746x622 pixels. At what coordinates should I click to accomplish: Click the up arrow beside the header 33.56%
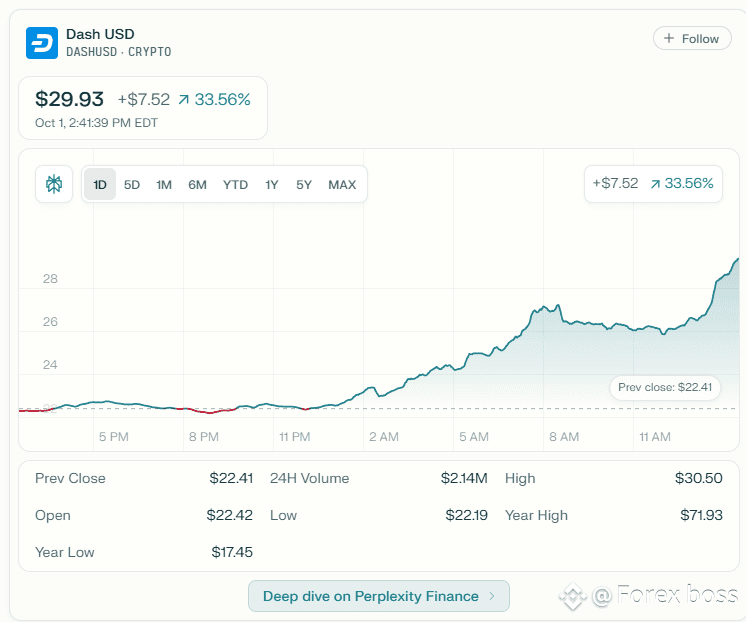point(183,99)
